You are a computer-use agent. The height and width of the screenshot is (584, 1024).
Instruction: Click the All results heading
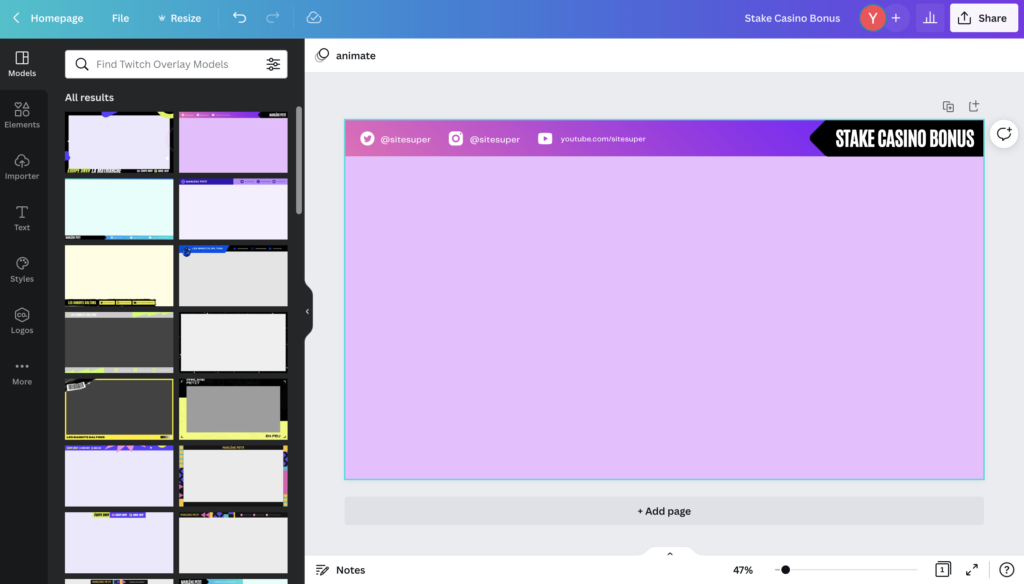pyautogui.click(x=89, y=97)
